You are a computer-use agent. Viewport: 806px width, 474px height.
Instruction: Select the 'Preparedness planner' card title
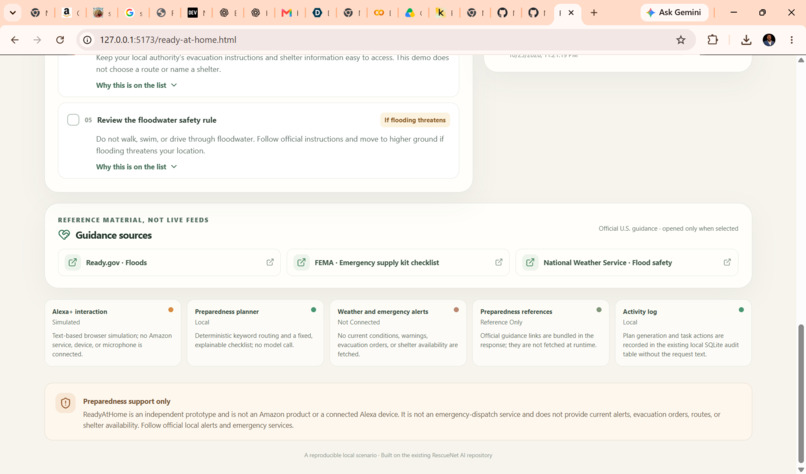tap(227, 312)
